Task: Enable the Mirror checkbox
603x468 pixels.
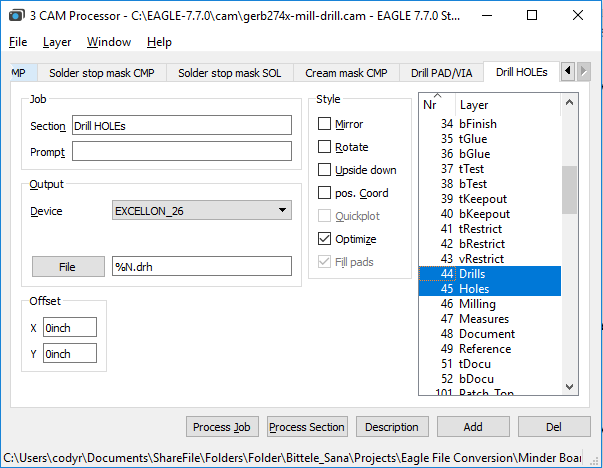Action: pyautogui.click(x=325, y=124)
